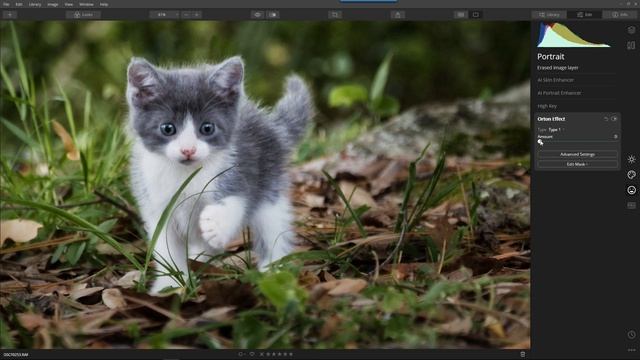Click the zoom out minus button

186,15
